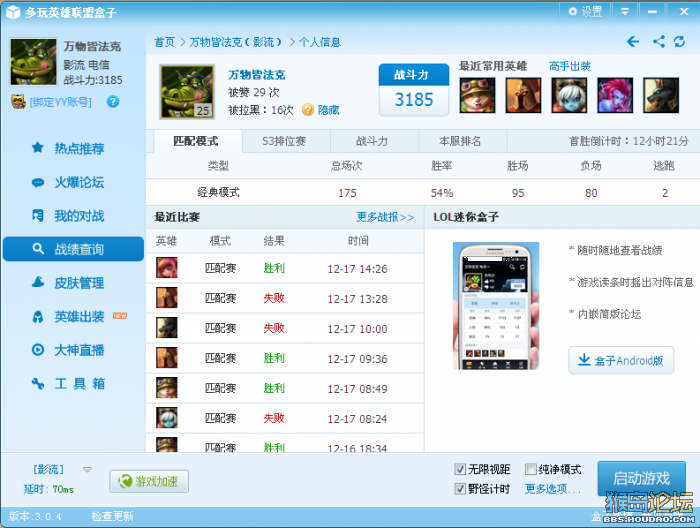Click the 12-17 08:49 match time
Image resolution: width=700 pixels, height=528 pixels.
point(357,389)
